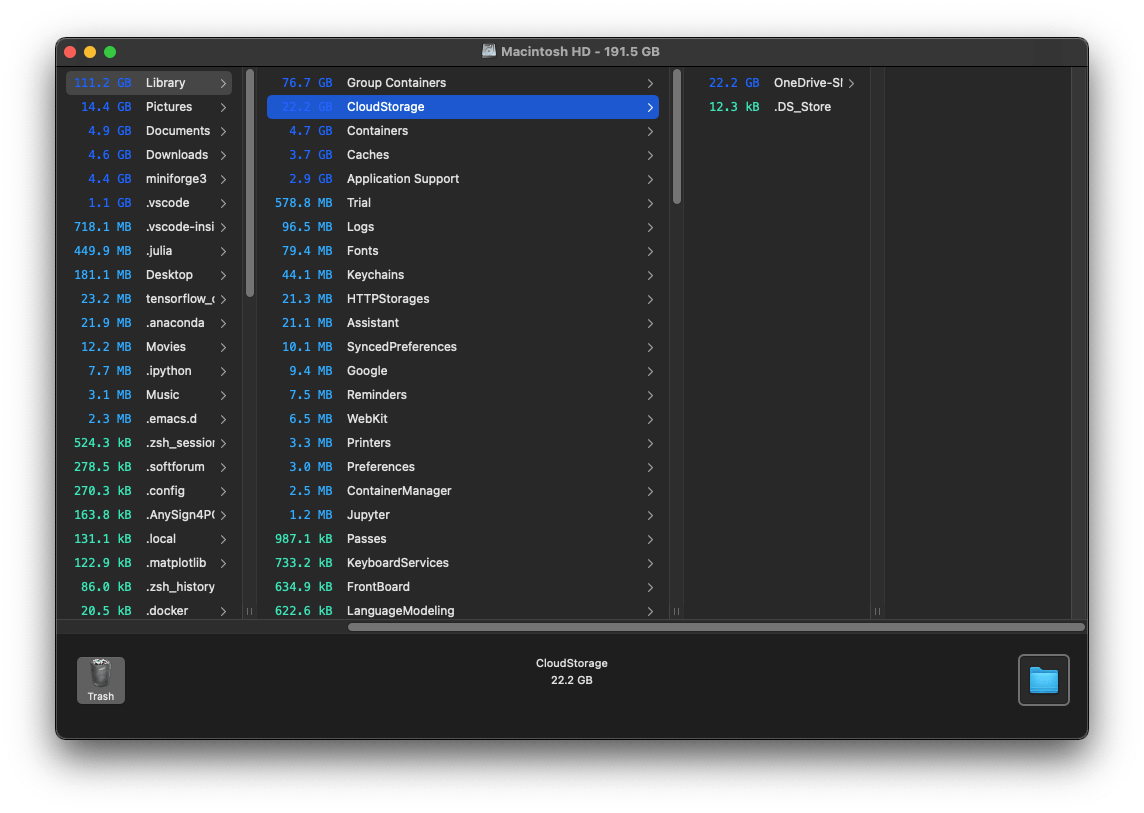The image size is (1144, 813).
Task: Click the horizontal scrollbar at bottom
Action: [716, 627]
